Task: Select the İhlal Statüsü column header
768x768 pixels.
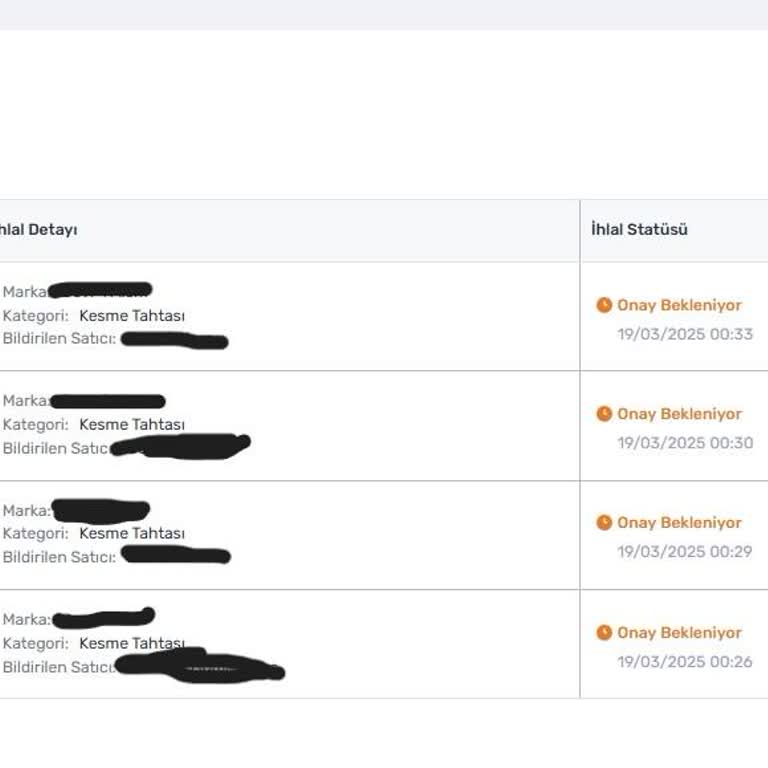Action: click(x=639, y=229)
